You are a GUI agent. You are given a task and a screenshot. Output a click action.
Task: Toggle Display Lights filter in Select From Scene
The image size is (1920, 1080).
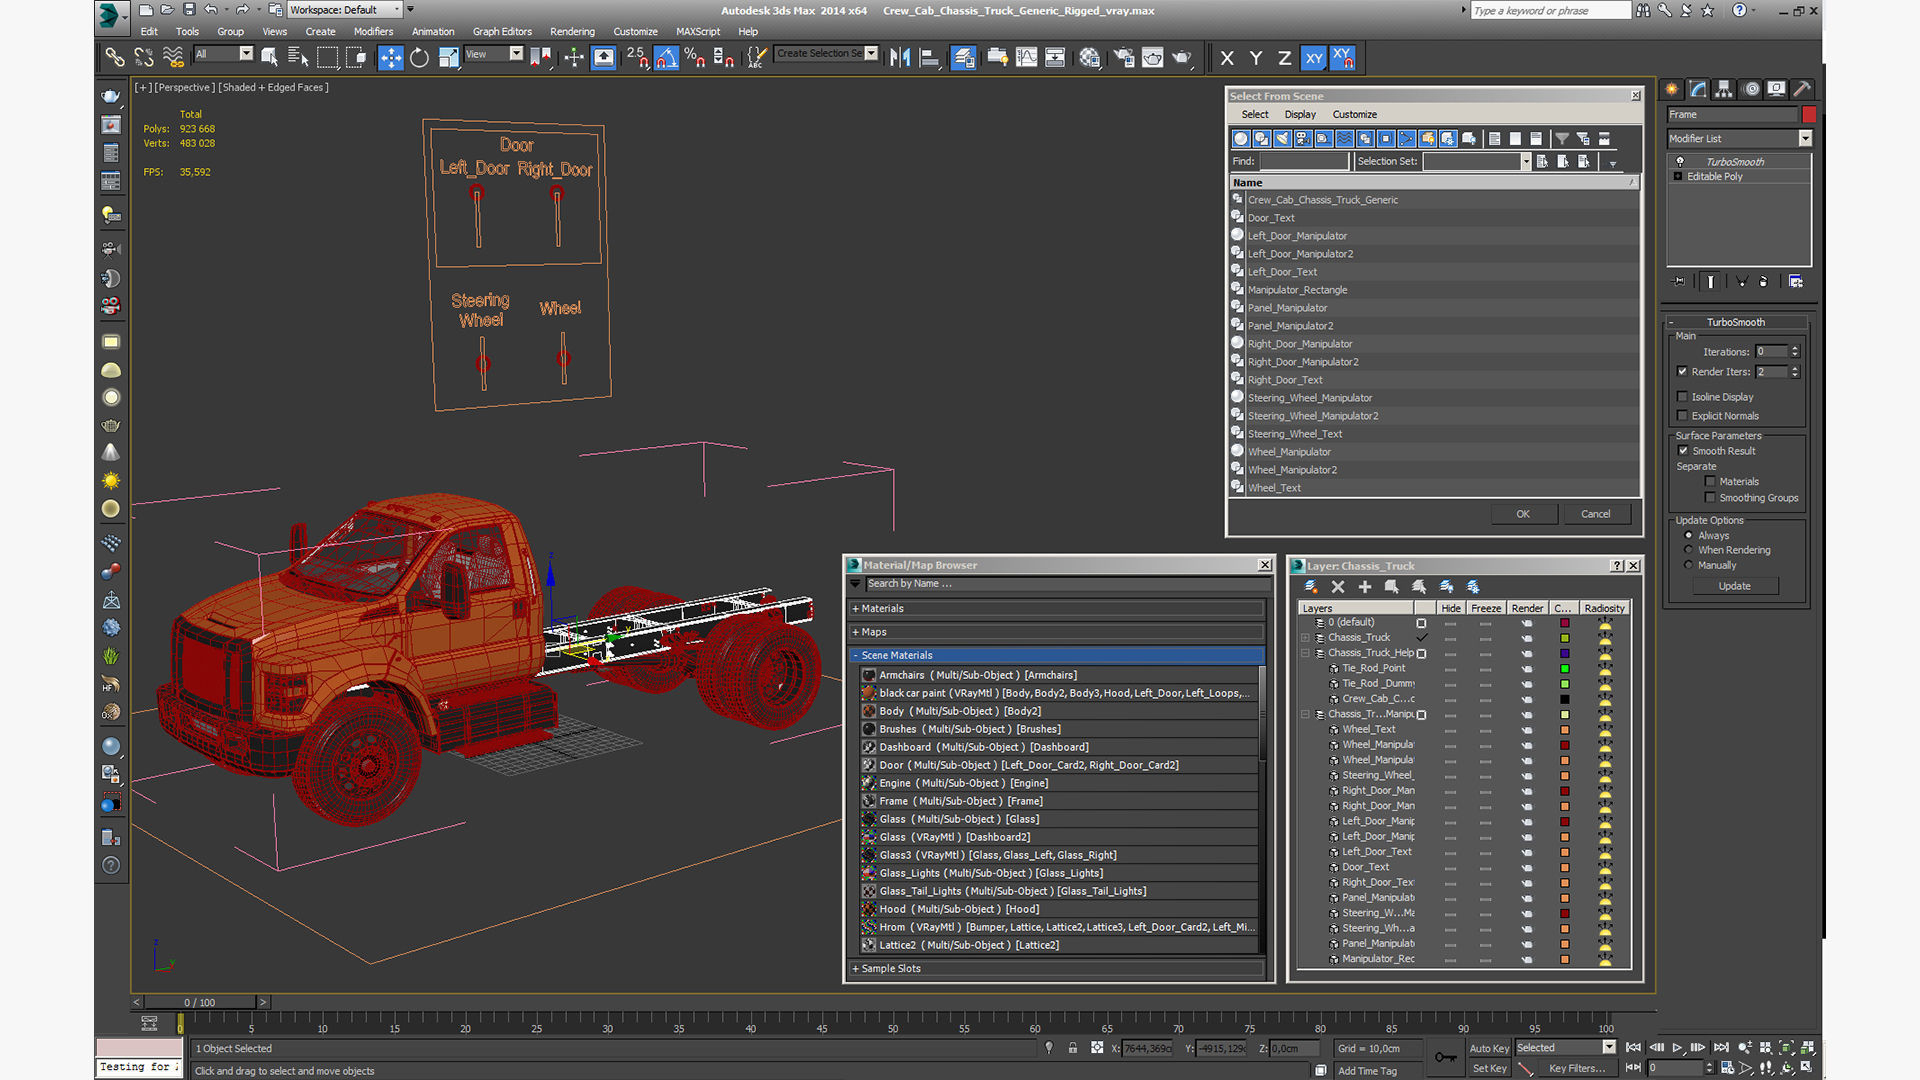pyautogui.click(x=1282, y=139)
